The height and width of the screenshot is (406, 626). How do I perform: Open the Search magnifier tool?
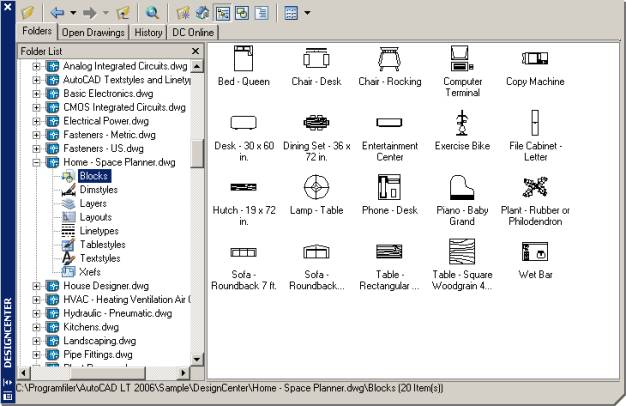pyautogui.click(x=152, y=13)
